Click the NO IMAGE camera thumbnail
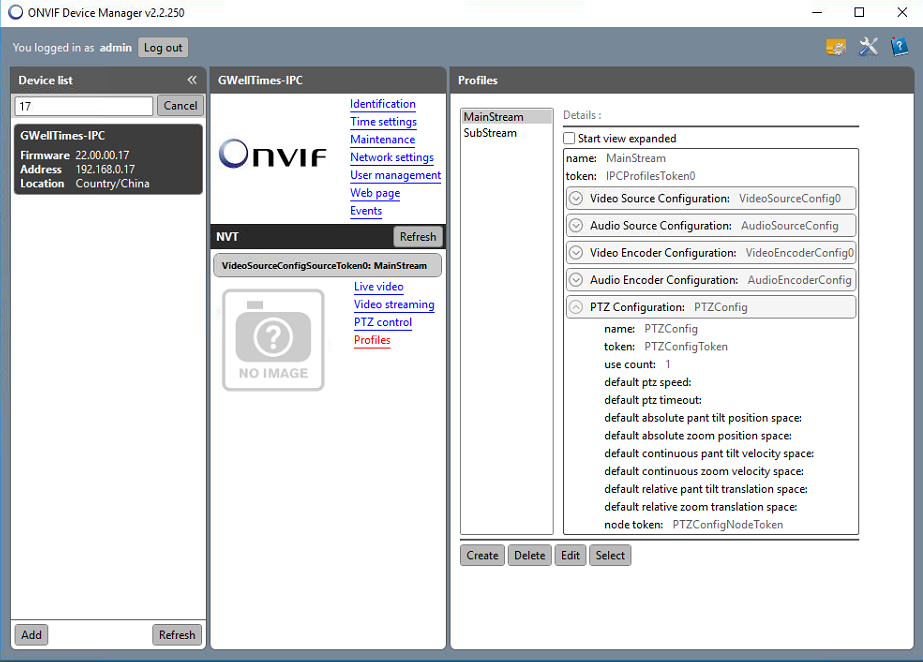923x662 pixels. [x=273, y=340]
